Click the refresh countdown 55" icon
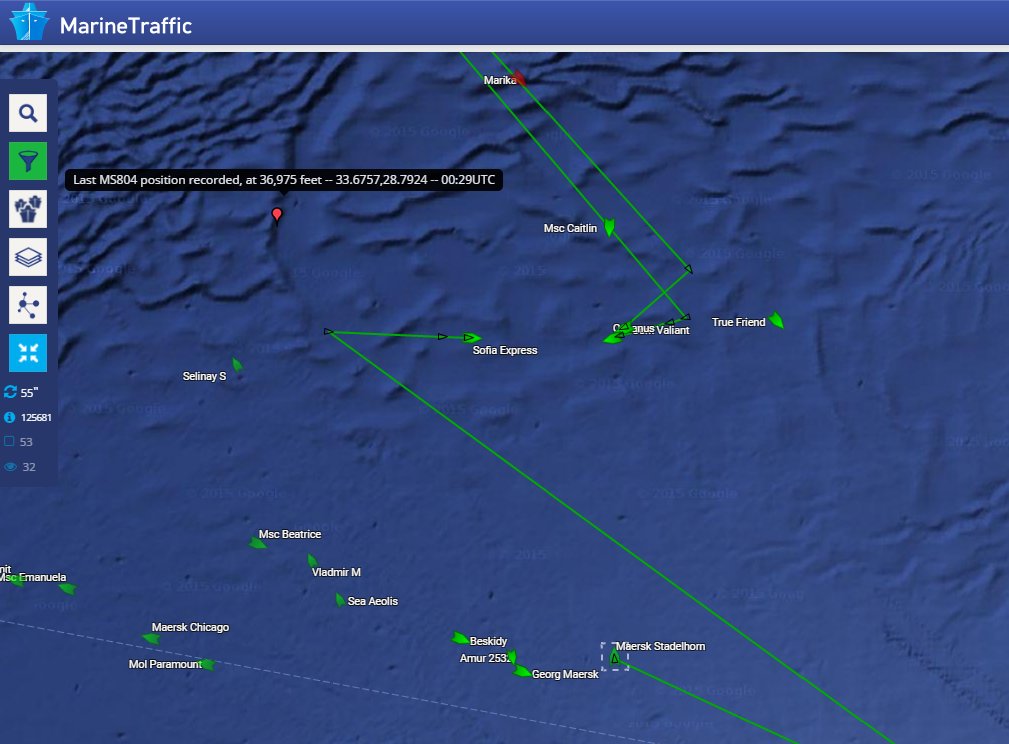The width and height of the screenshot is (1009, 744). click(x=10, y=392)
